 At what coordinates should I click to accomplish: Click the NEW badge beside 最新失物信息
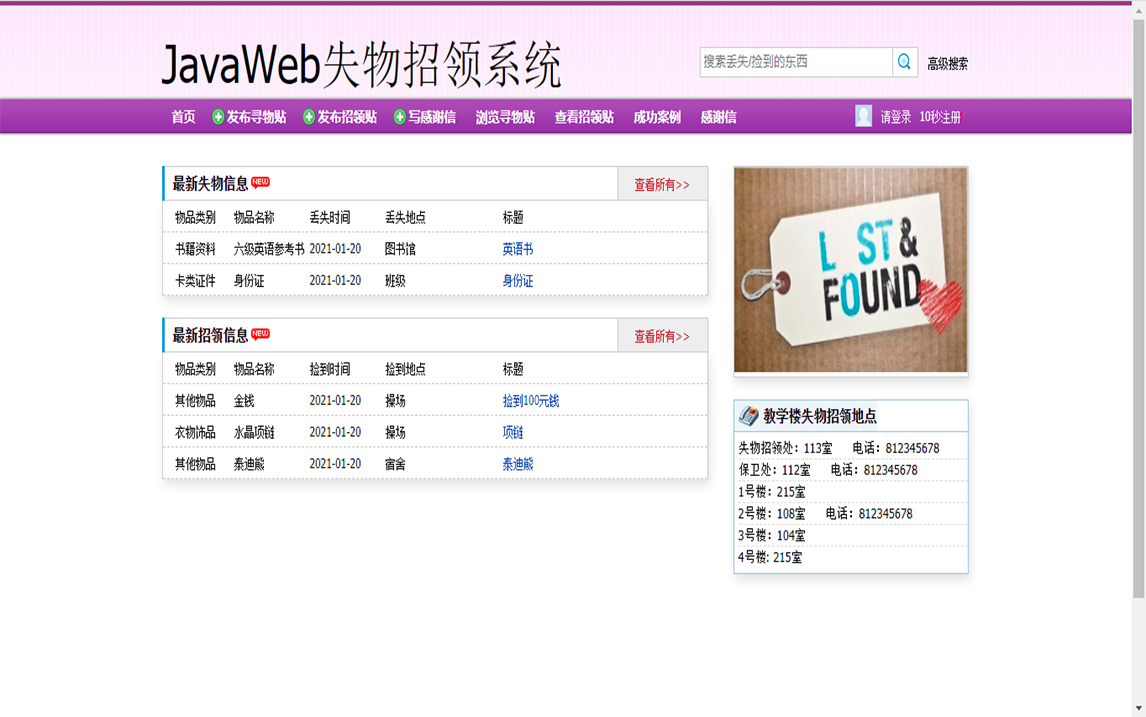click(x=260, y=182)
